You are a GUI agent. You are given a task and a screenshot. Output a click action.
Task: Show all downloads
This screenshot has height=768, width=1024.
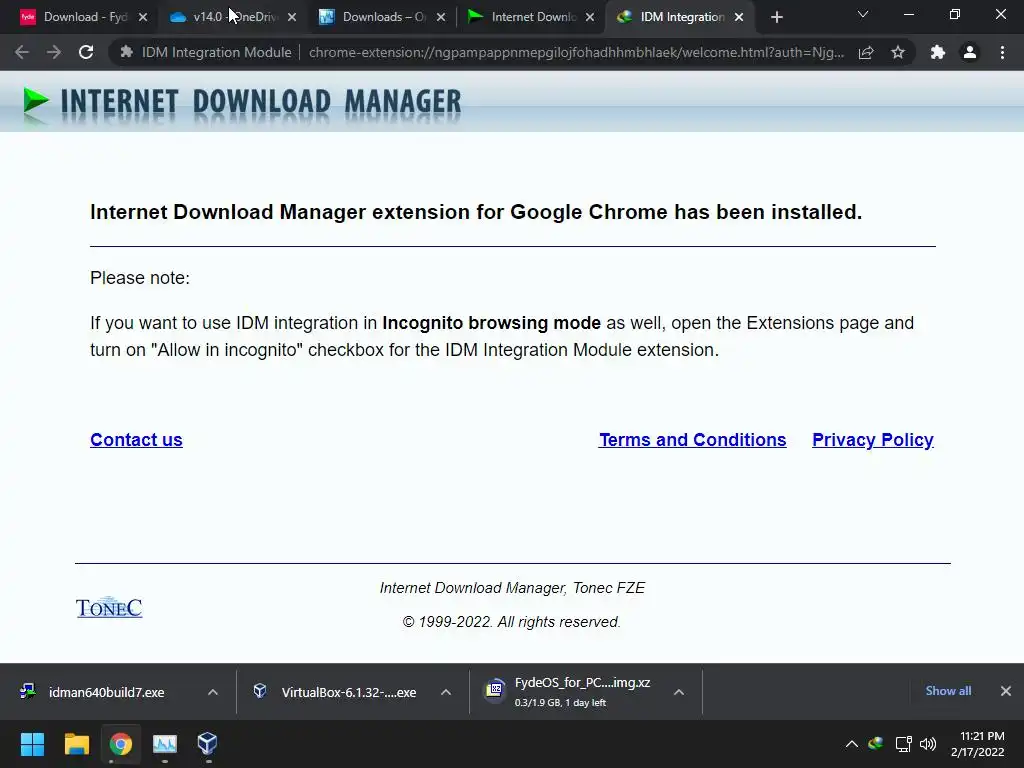948,691
